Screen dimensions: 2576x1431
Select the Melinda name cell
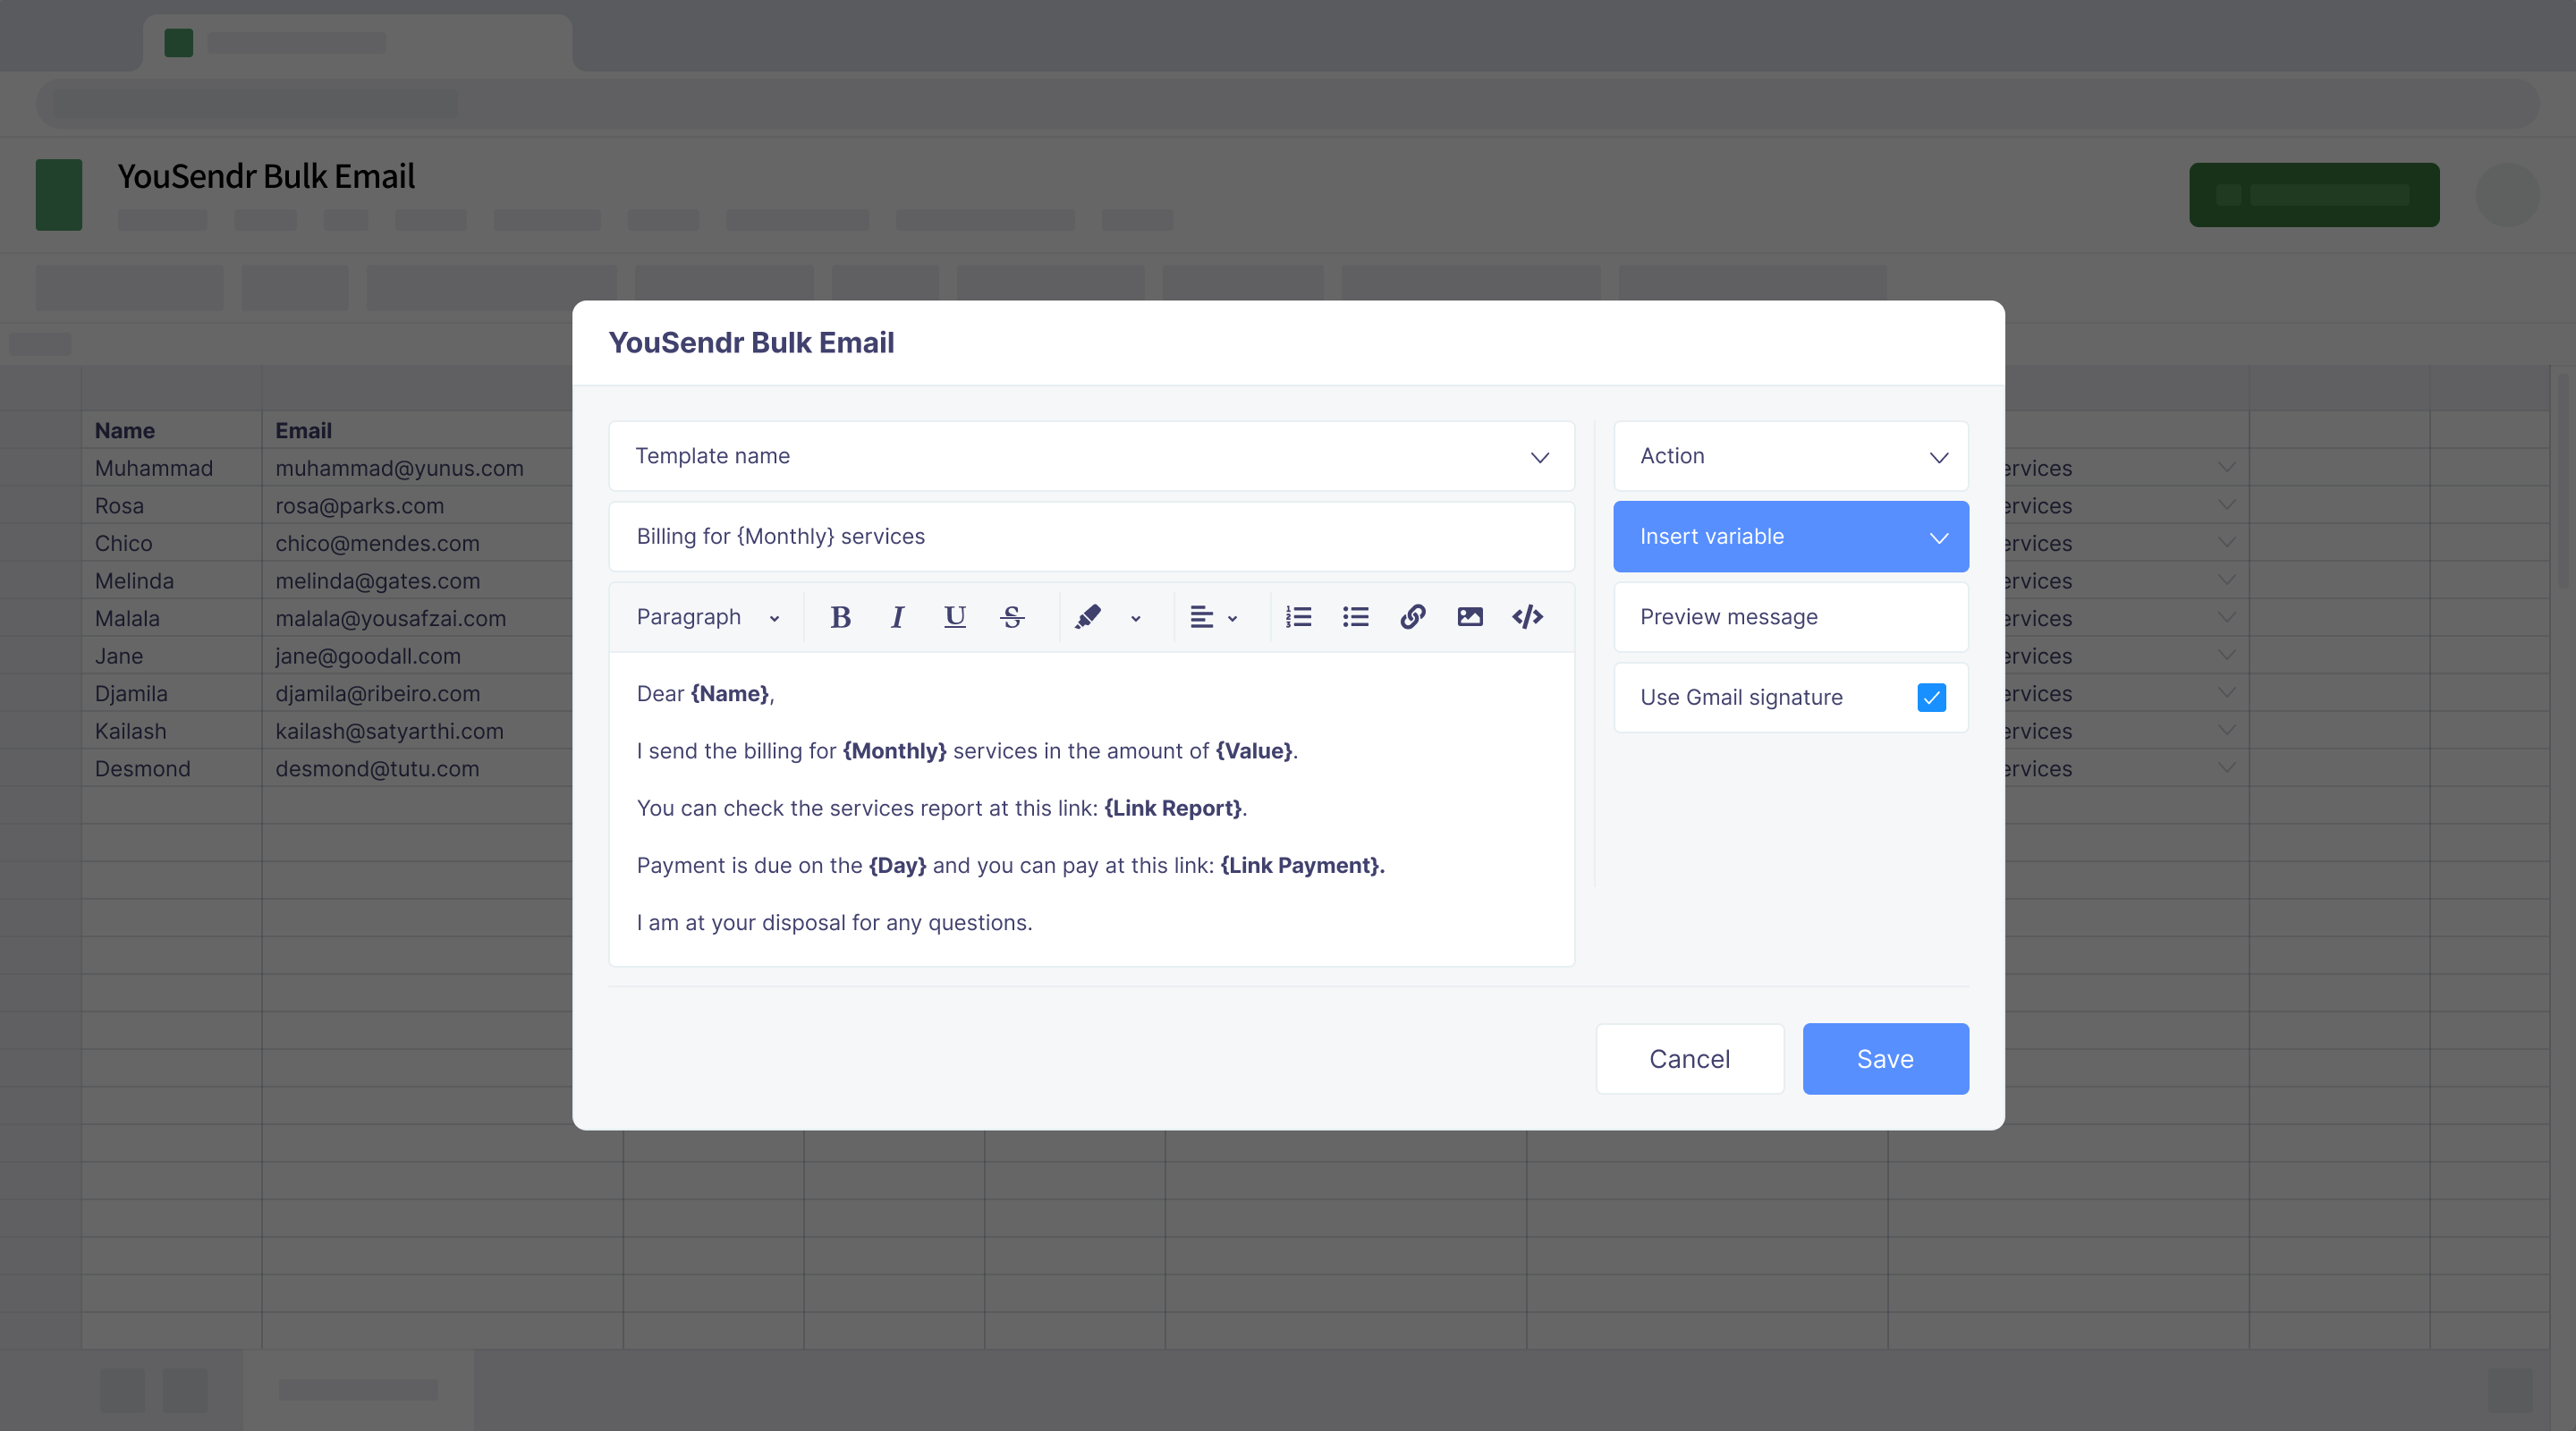(171, 581)
